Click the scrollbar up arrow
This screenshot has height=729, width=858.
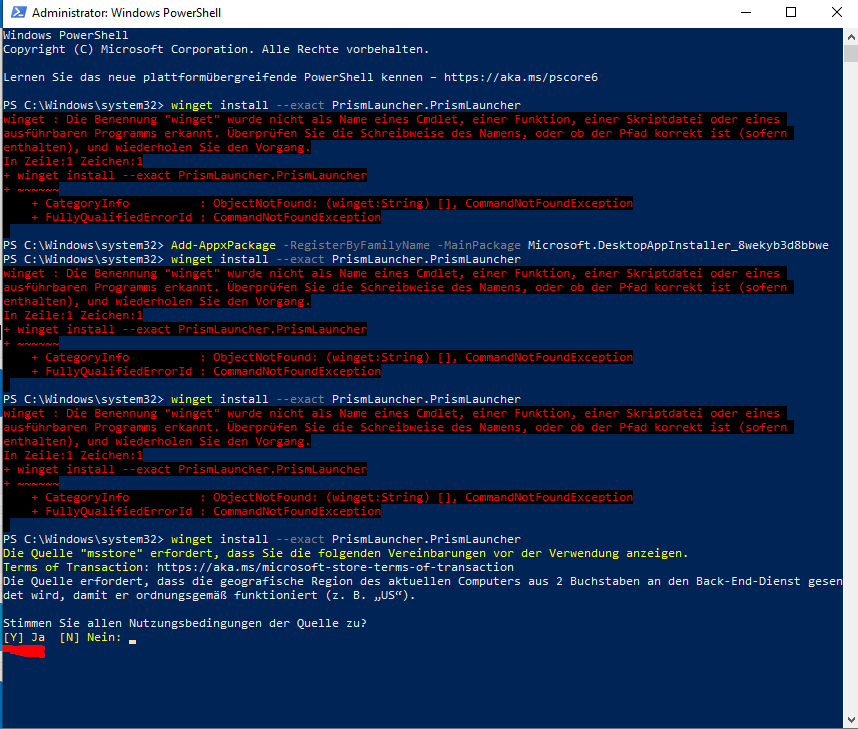[x=849, y=36]
